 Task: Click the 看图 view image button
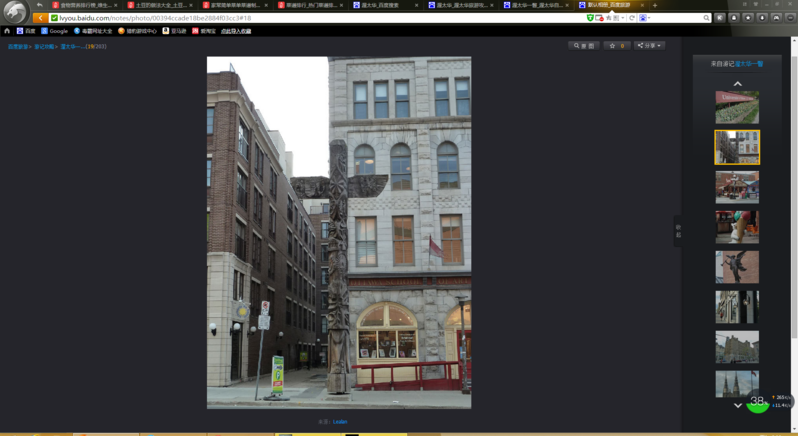tap(584, 46)
